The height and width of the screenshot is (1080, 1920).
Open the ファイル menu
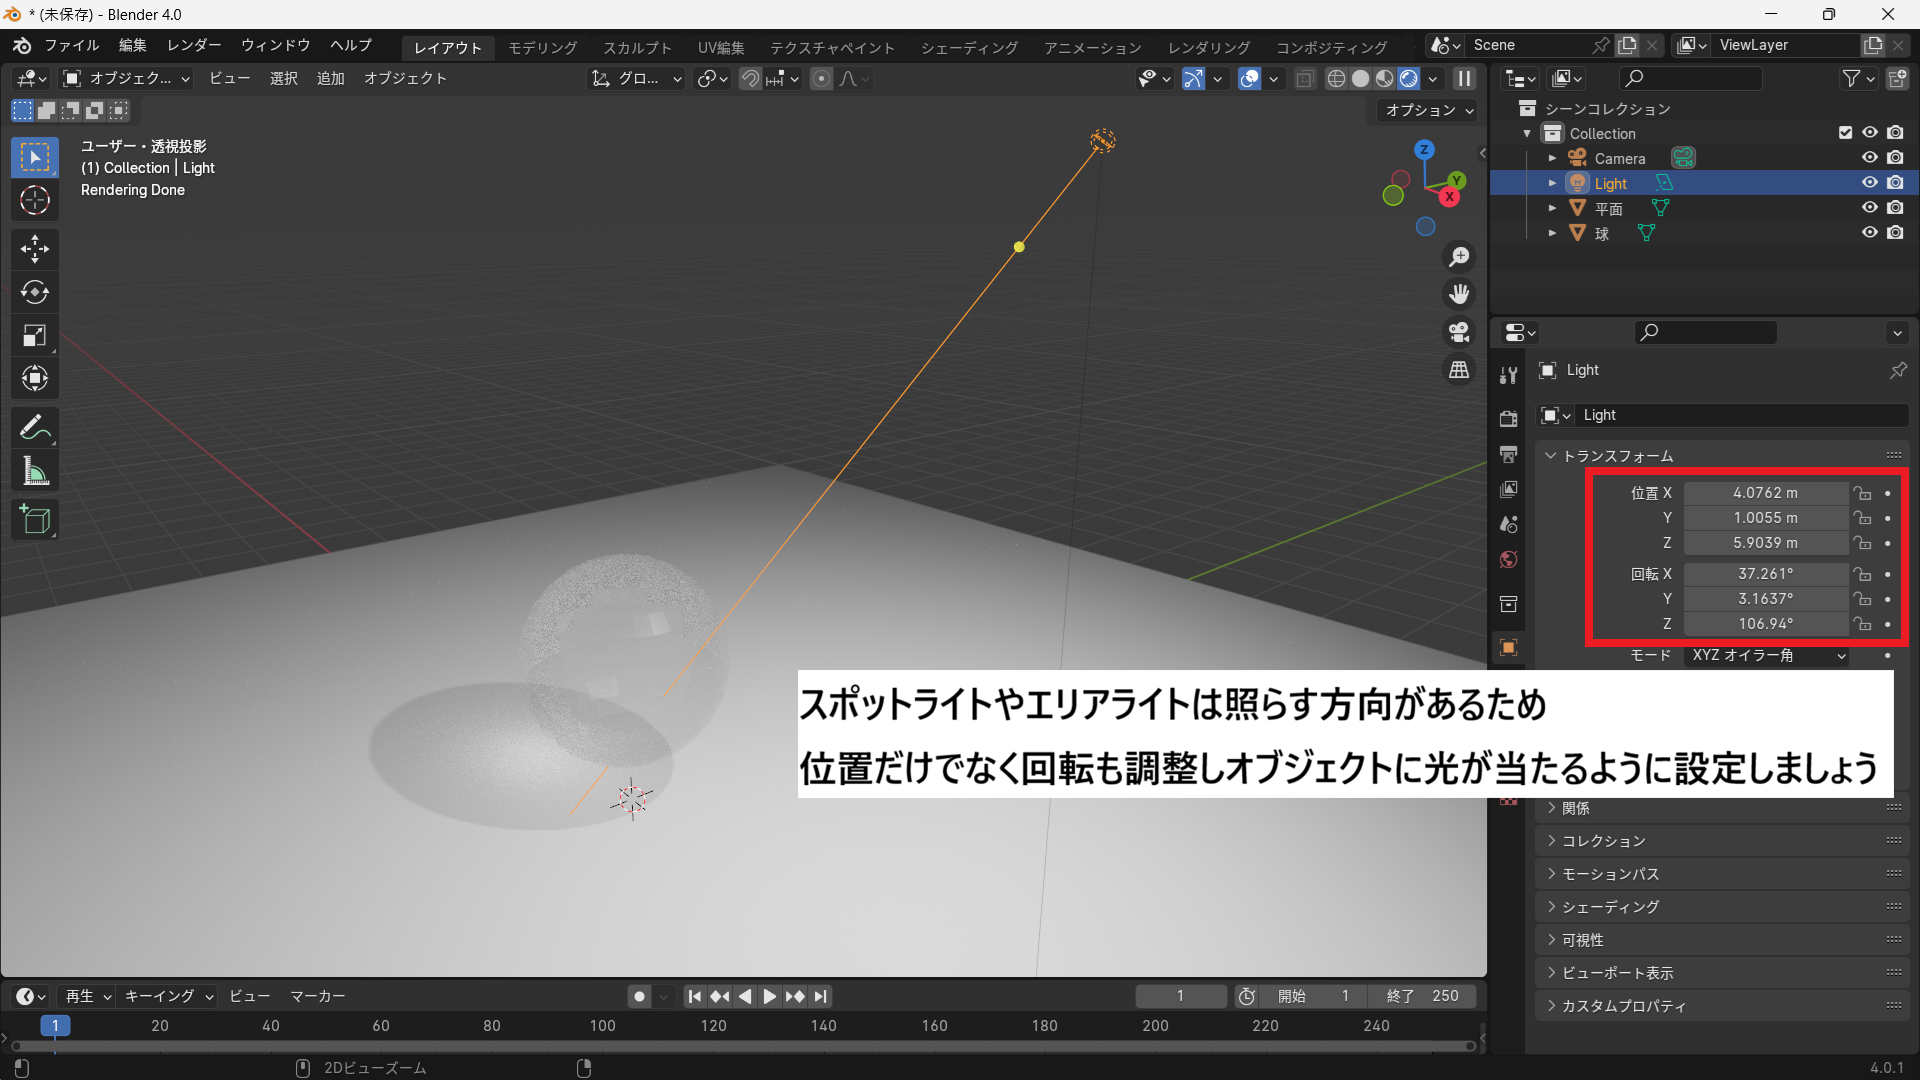tap(72, 45)
